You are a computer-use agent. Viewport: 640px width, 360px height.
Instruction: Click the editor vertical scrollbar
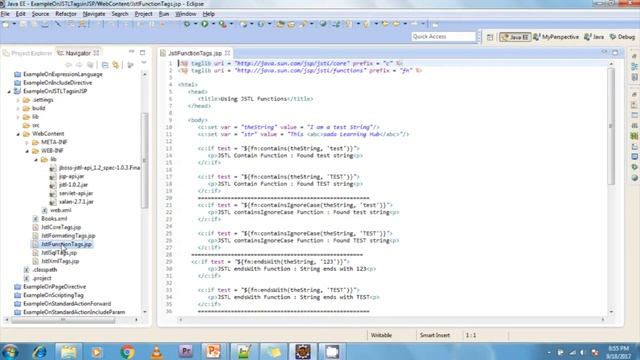coord(611,127)
